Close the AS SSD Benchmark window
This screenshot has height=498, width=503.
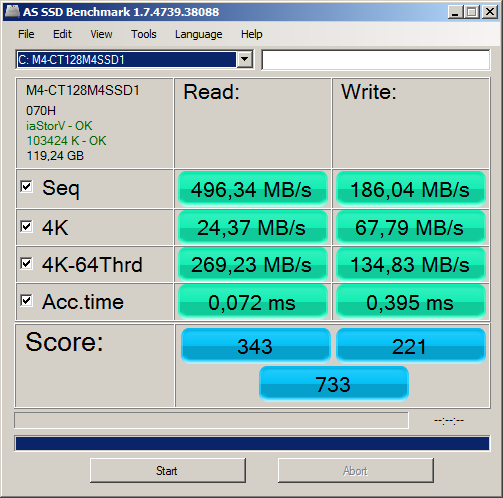click(490, 12)
